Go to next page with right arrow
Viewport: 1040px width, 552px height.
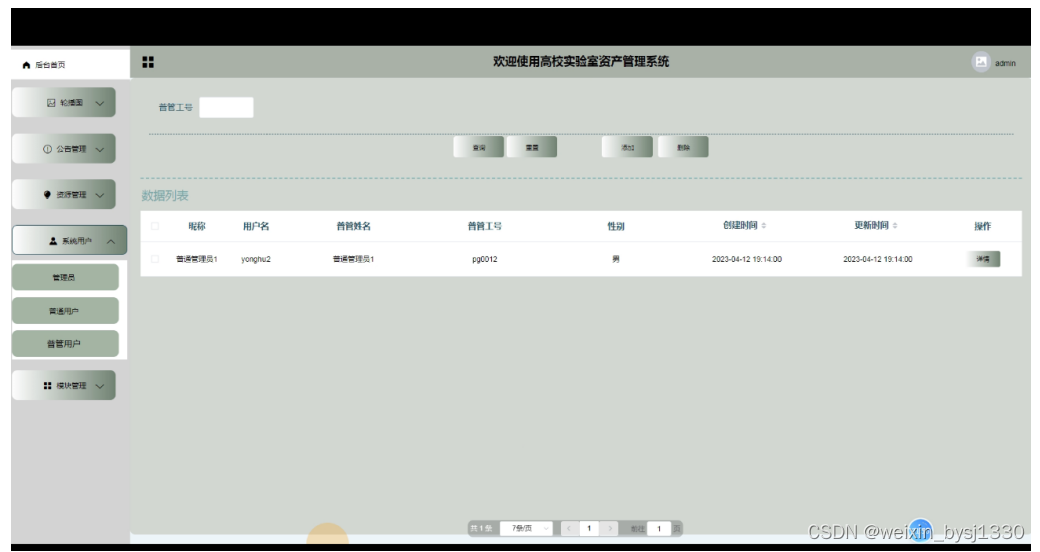610,529
